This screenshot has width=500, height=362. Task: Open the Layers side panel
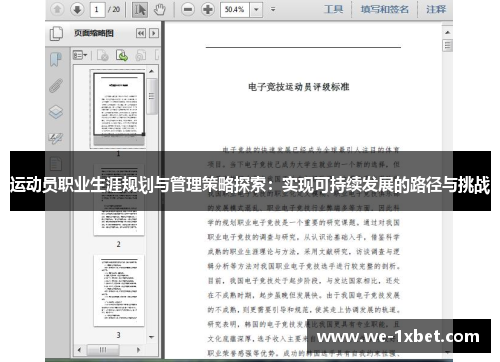click(56, 112)
